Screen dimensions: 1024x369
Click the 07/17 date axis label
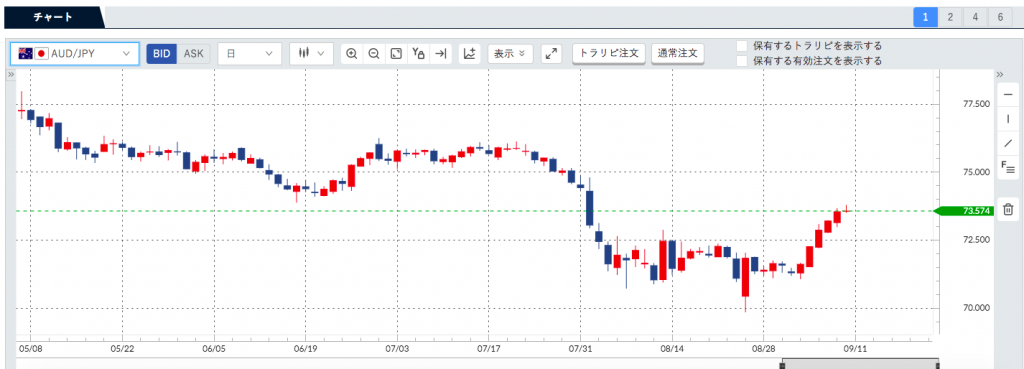pyautogui.click(x=488, y=349)
